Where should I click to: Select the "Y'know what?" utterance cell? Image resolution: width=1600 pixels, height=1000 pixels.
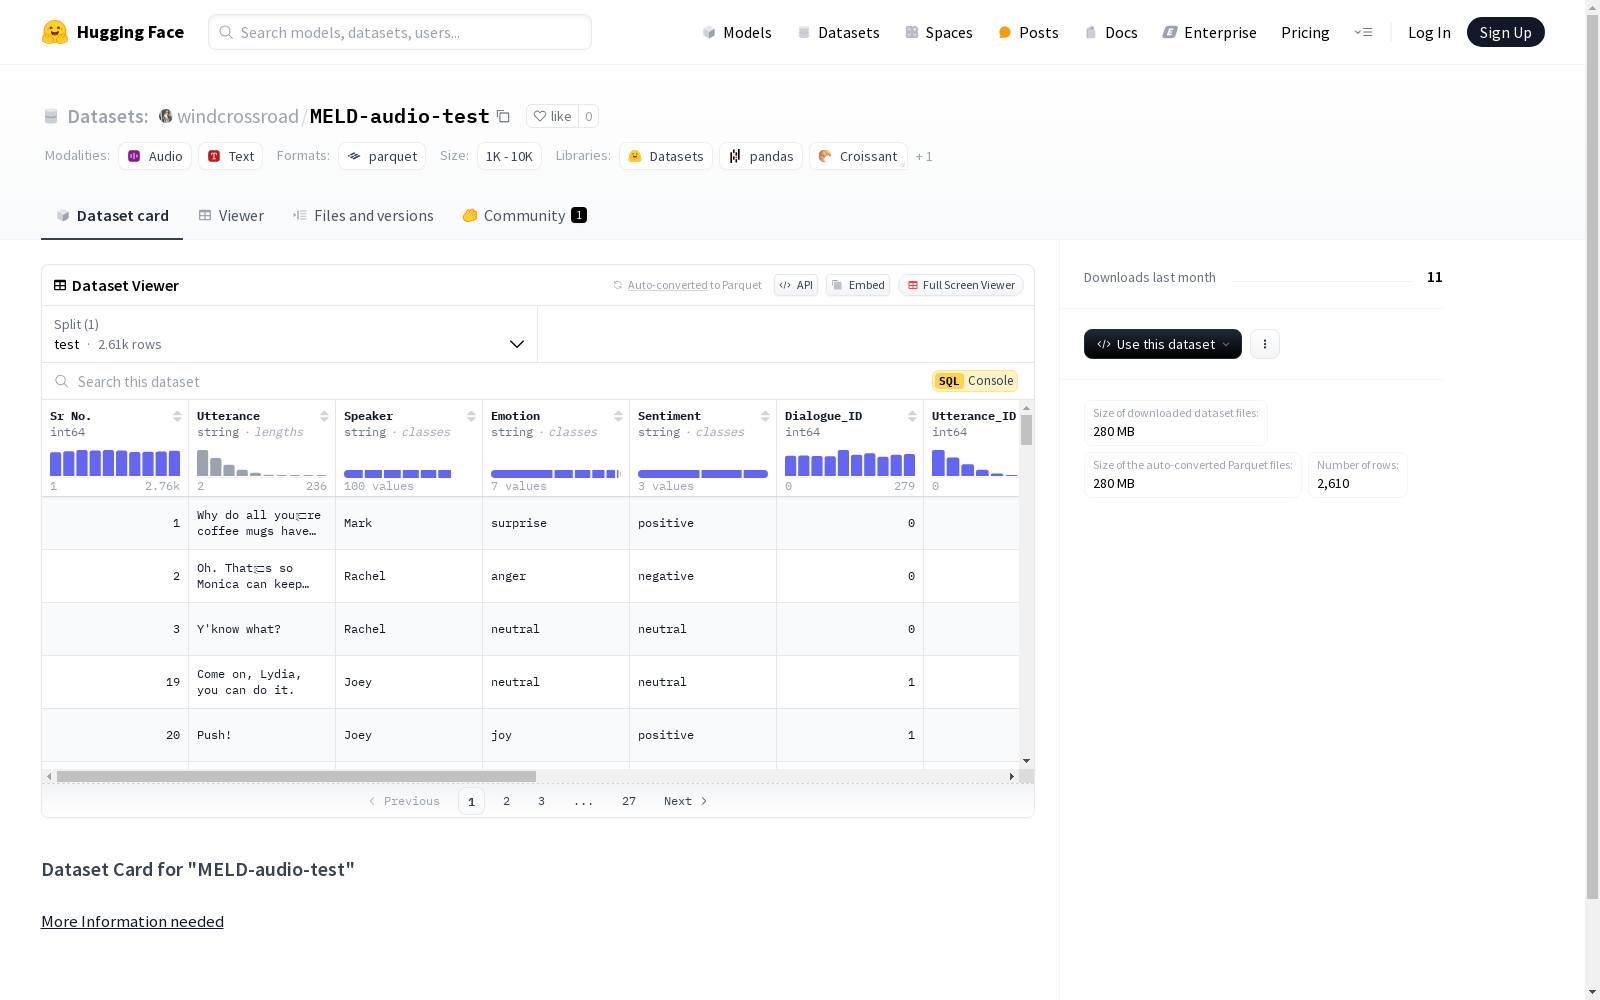(x=262, y=629)
